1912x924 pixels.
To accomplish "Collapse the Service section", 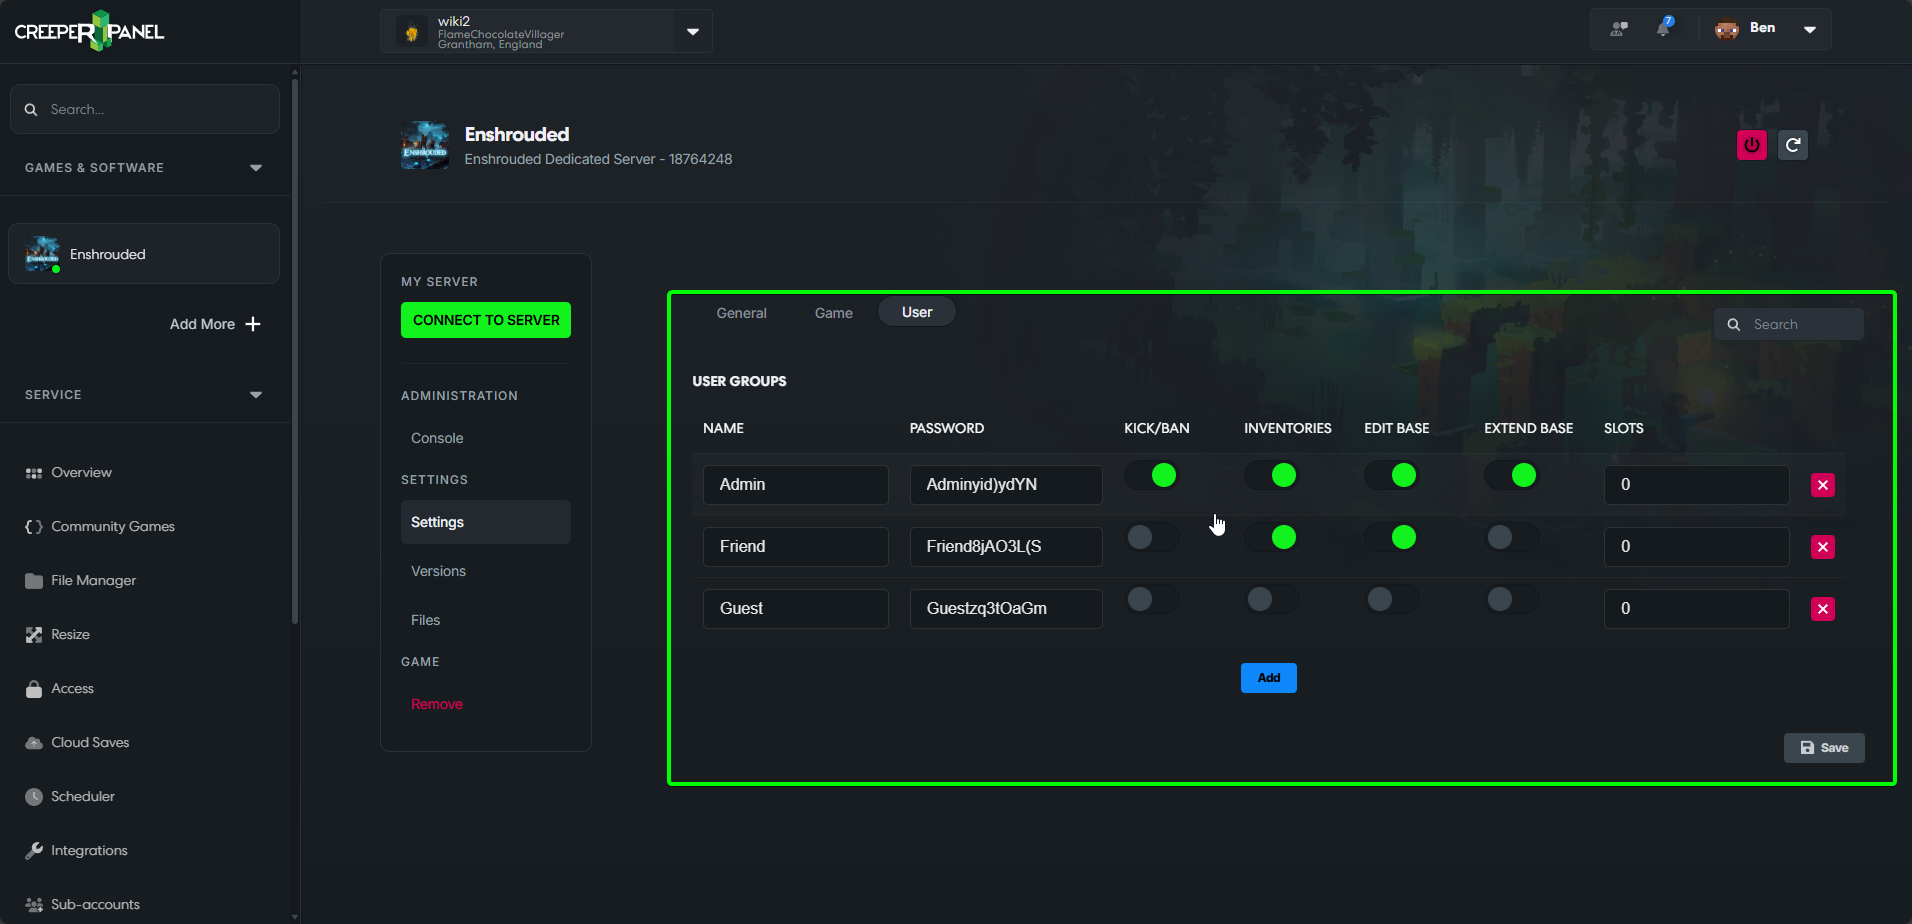I will [x=256, y=395].
